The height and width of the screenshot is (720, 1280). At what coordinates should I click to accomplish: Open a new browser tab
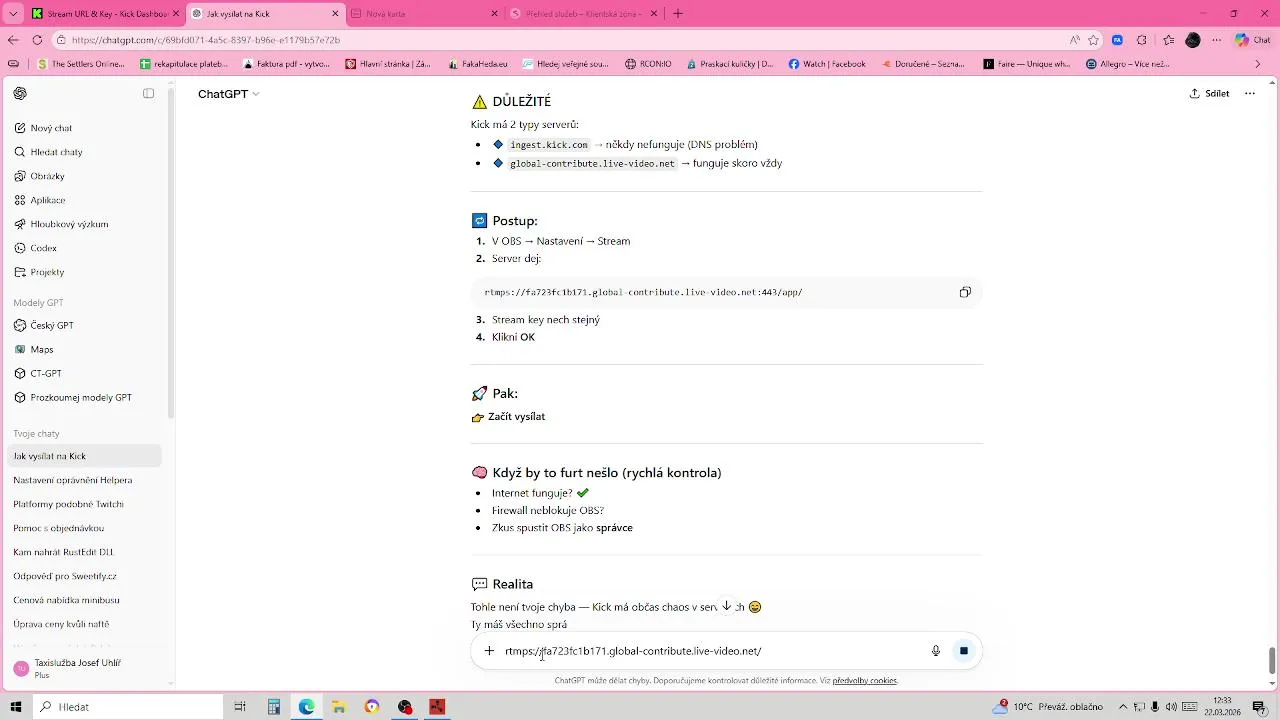coord(678,14)
